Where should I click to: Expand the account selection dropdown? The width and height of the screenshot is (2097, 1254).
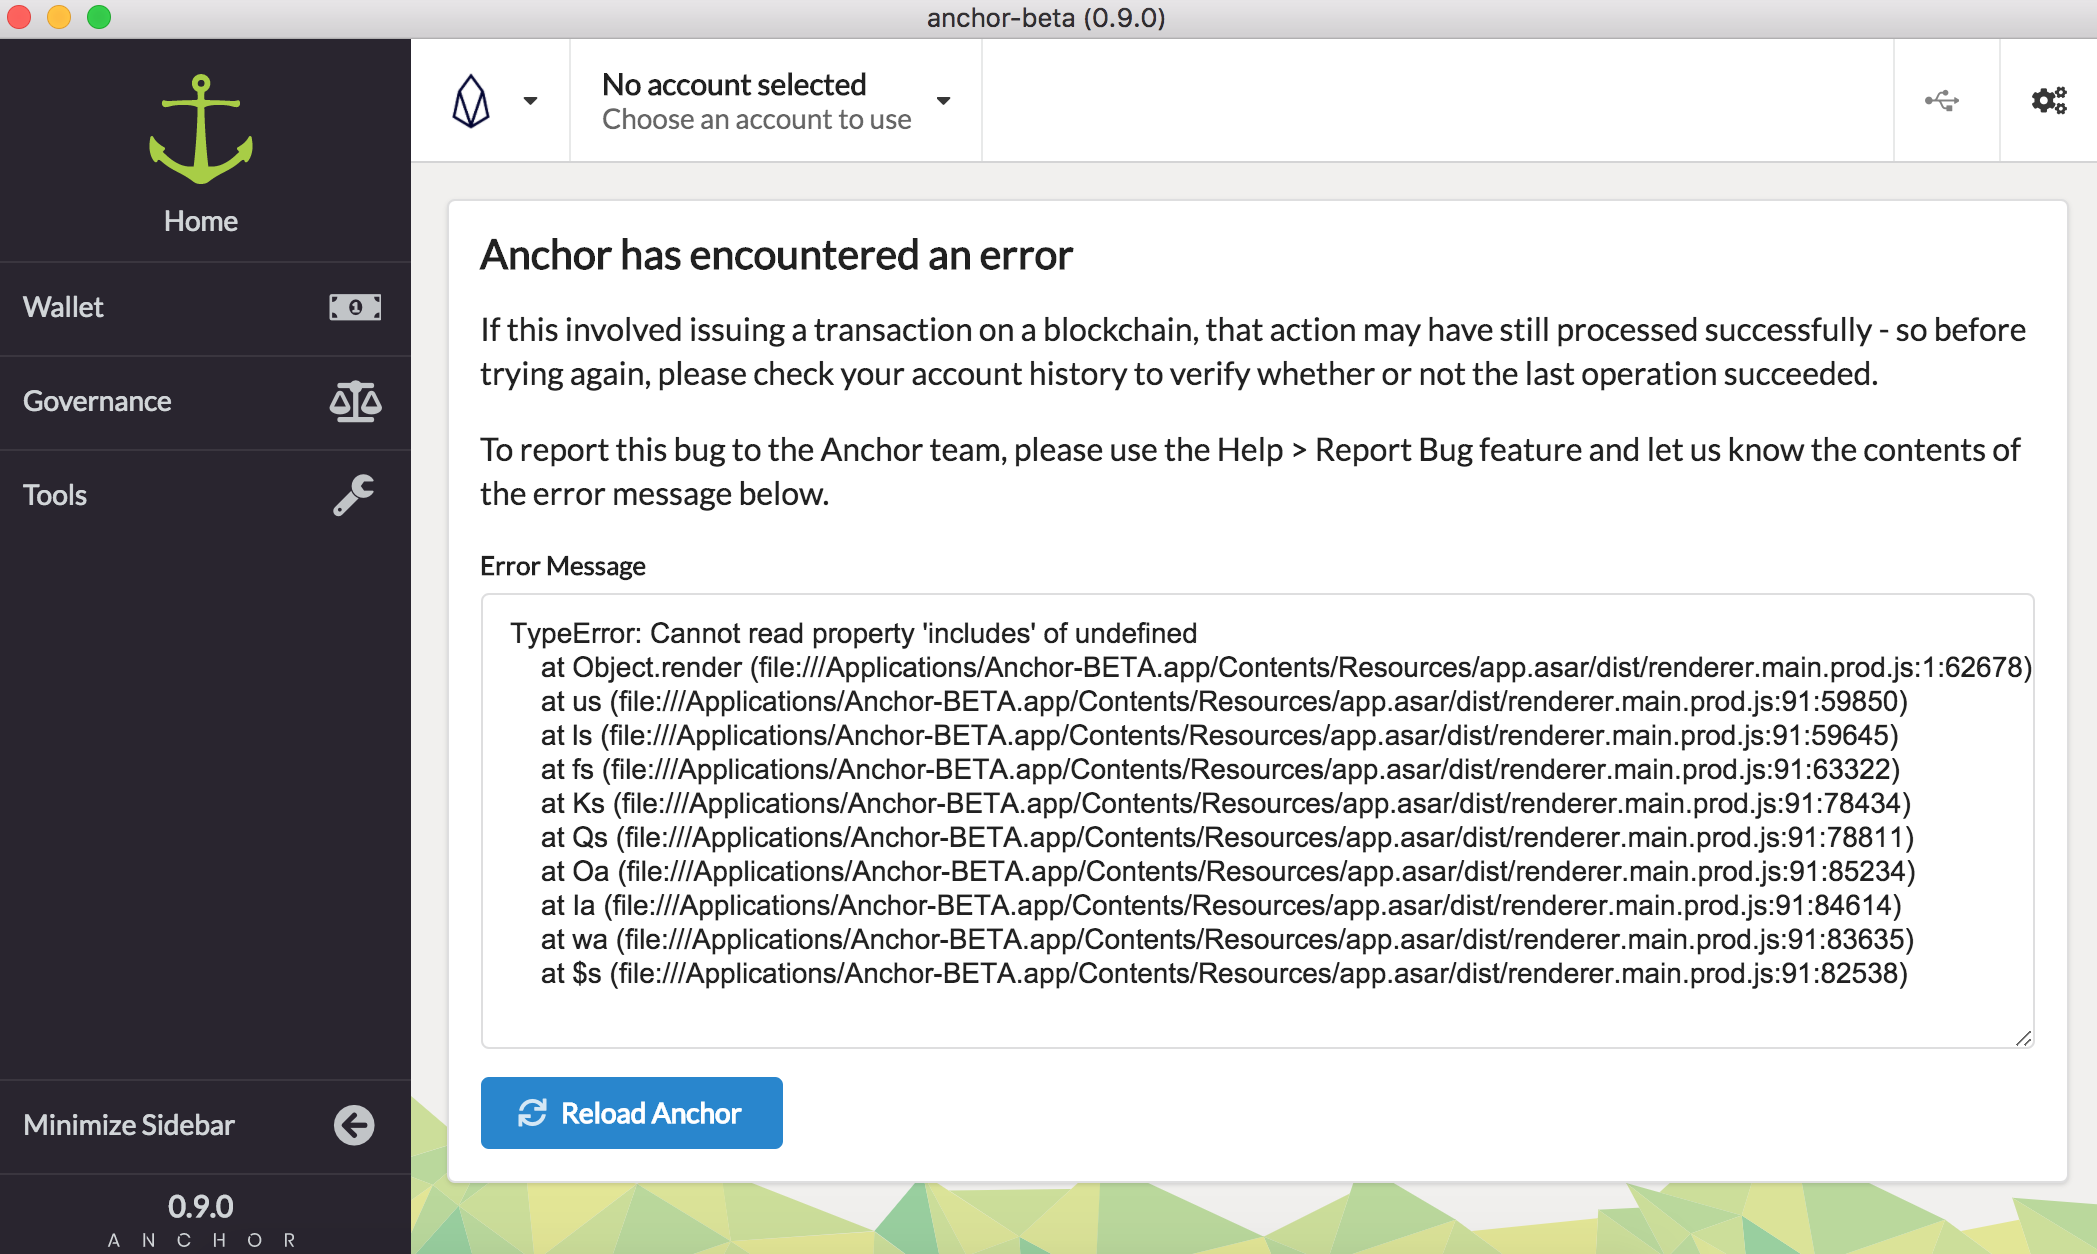coord(942,100)
